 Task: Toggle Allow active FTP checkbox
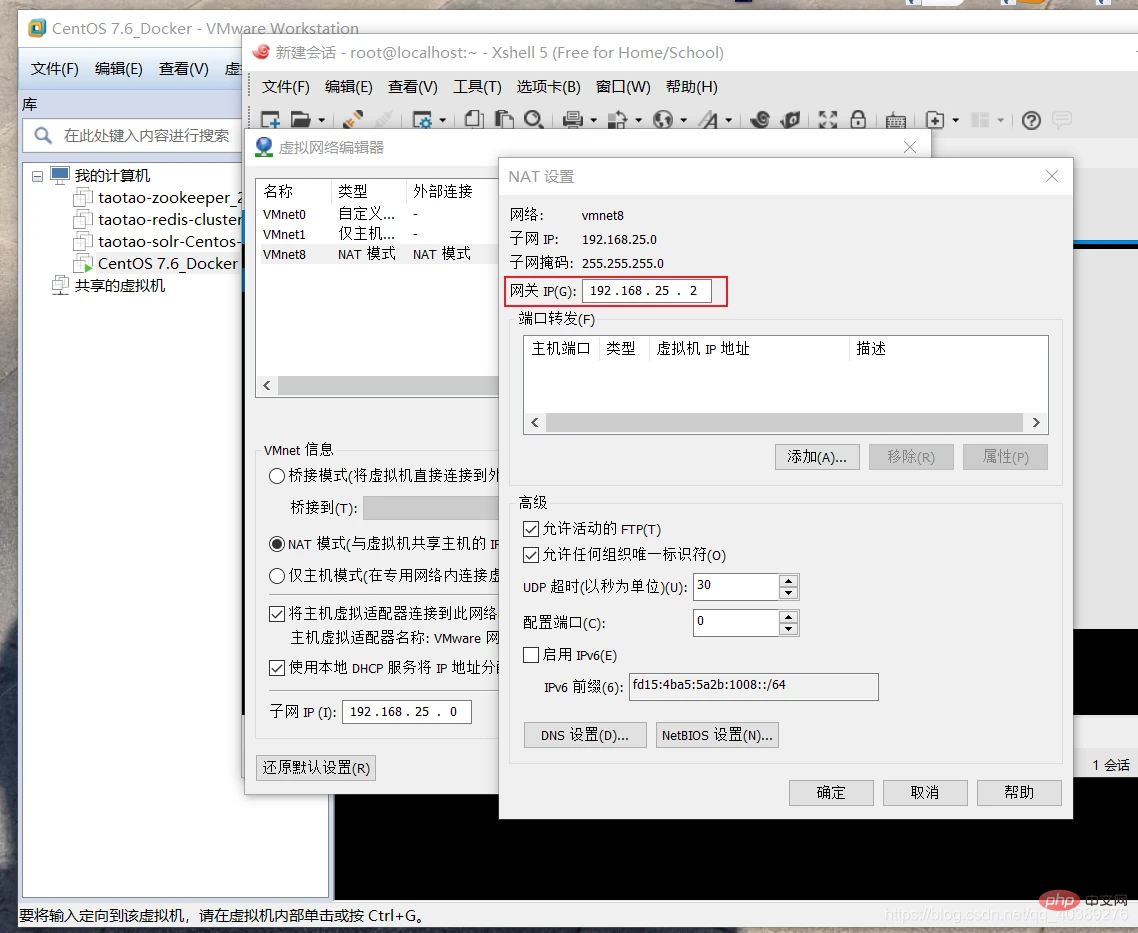point(531,529)
